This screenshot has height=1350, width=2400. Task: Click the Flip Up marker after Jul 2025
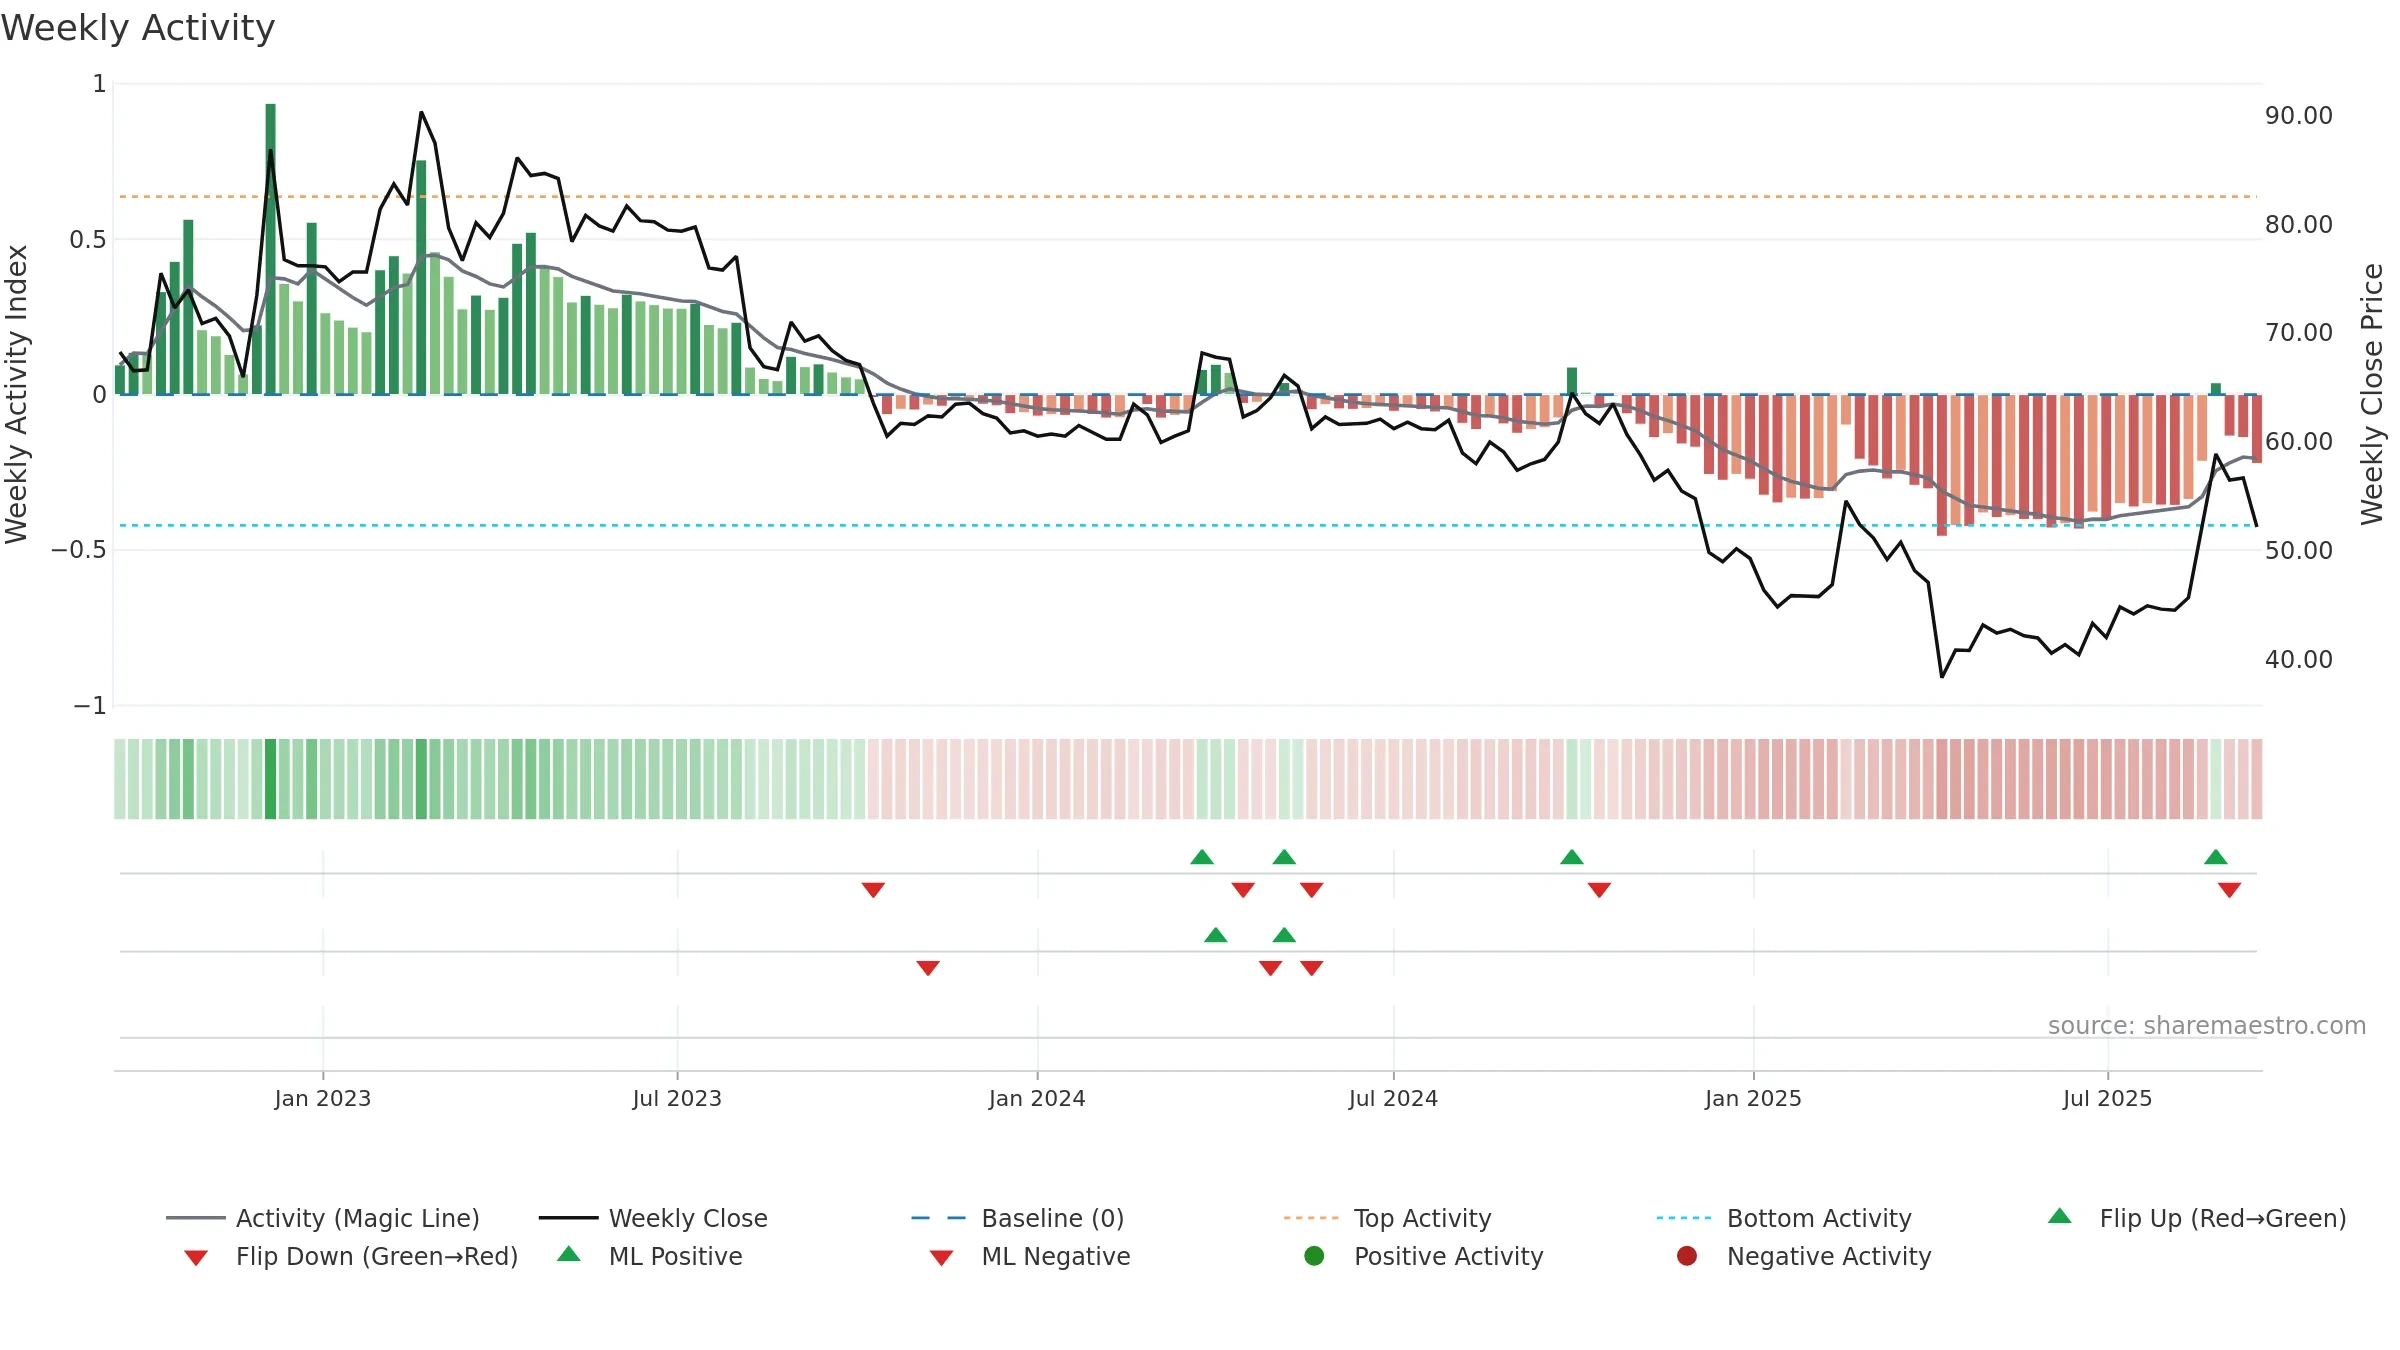tap(2216, 857)
